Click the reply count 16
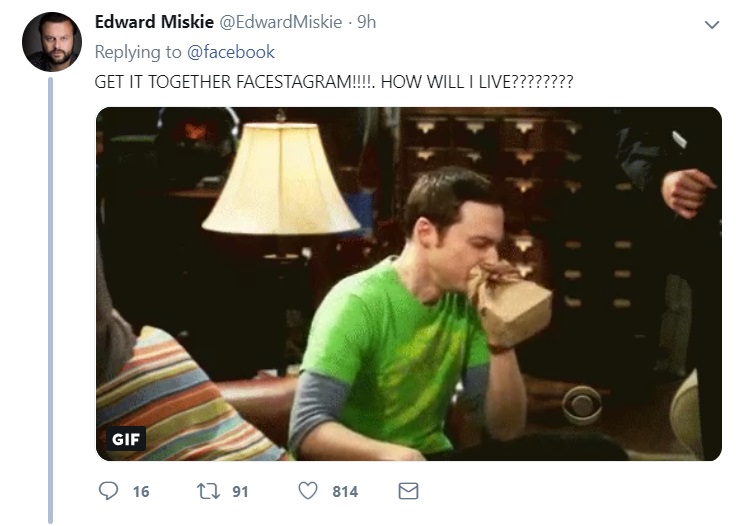739x526 pixels. pyautogui.click(x=141, y=492)
